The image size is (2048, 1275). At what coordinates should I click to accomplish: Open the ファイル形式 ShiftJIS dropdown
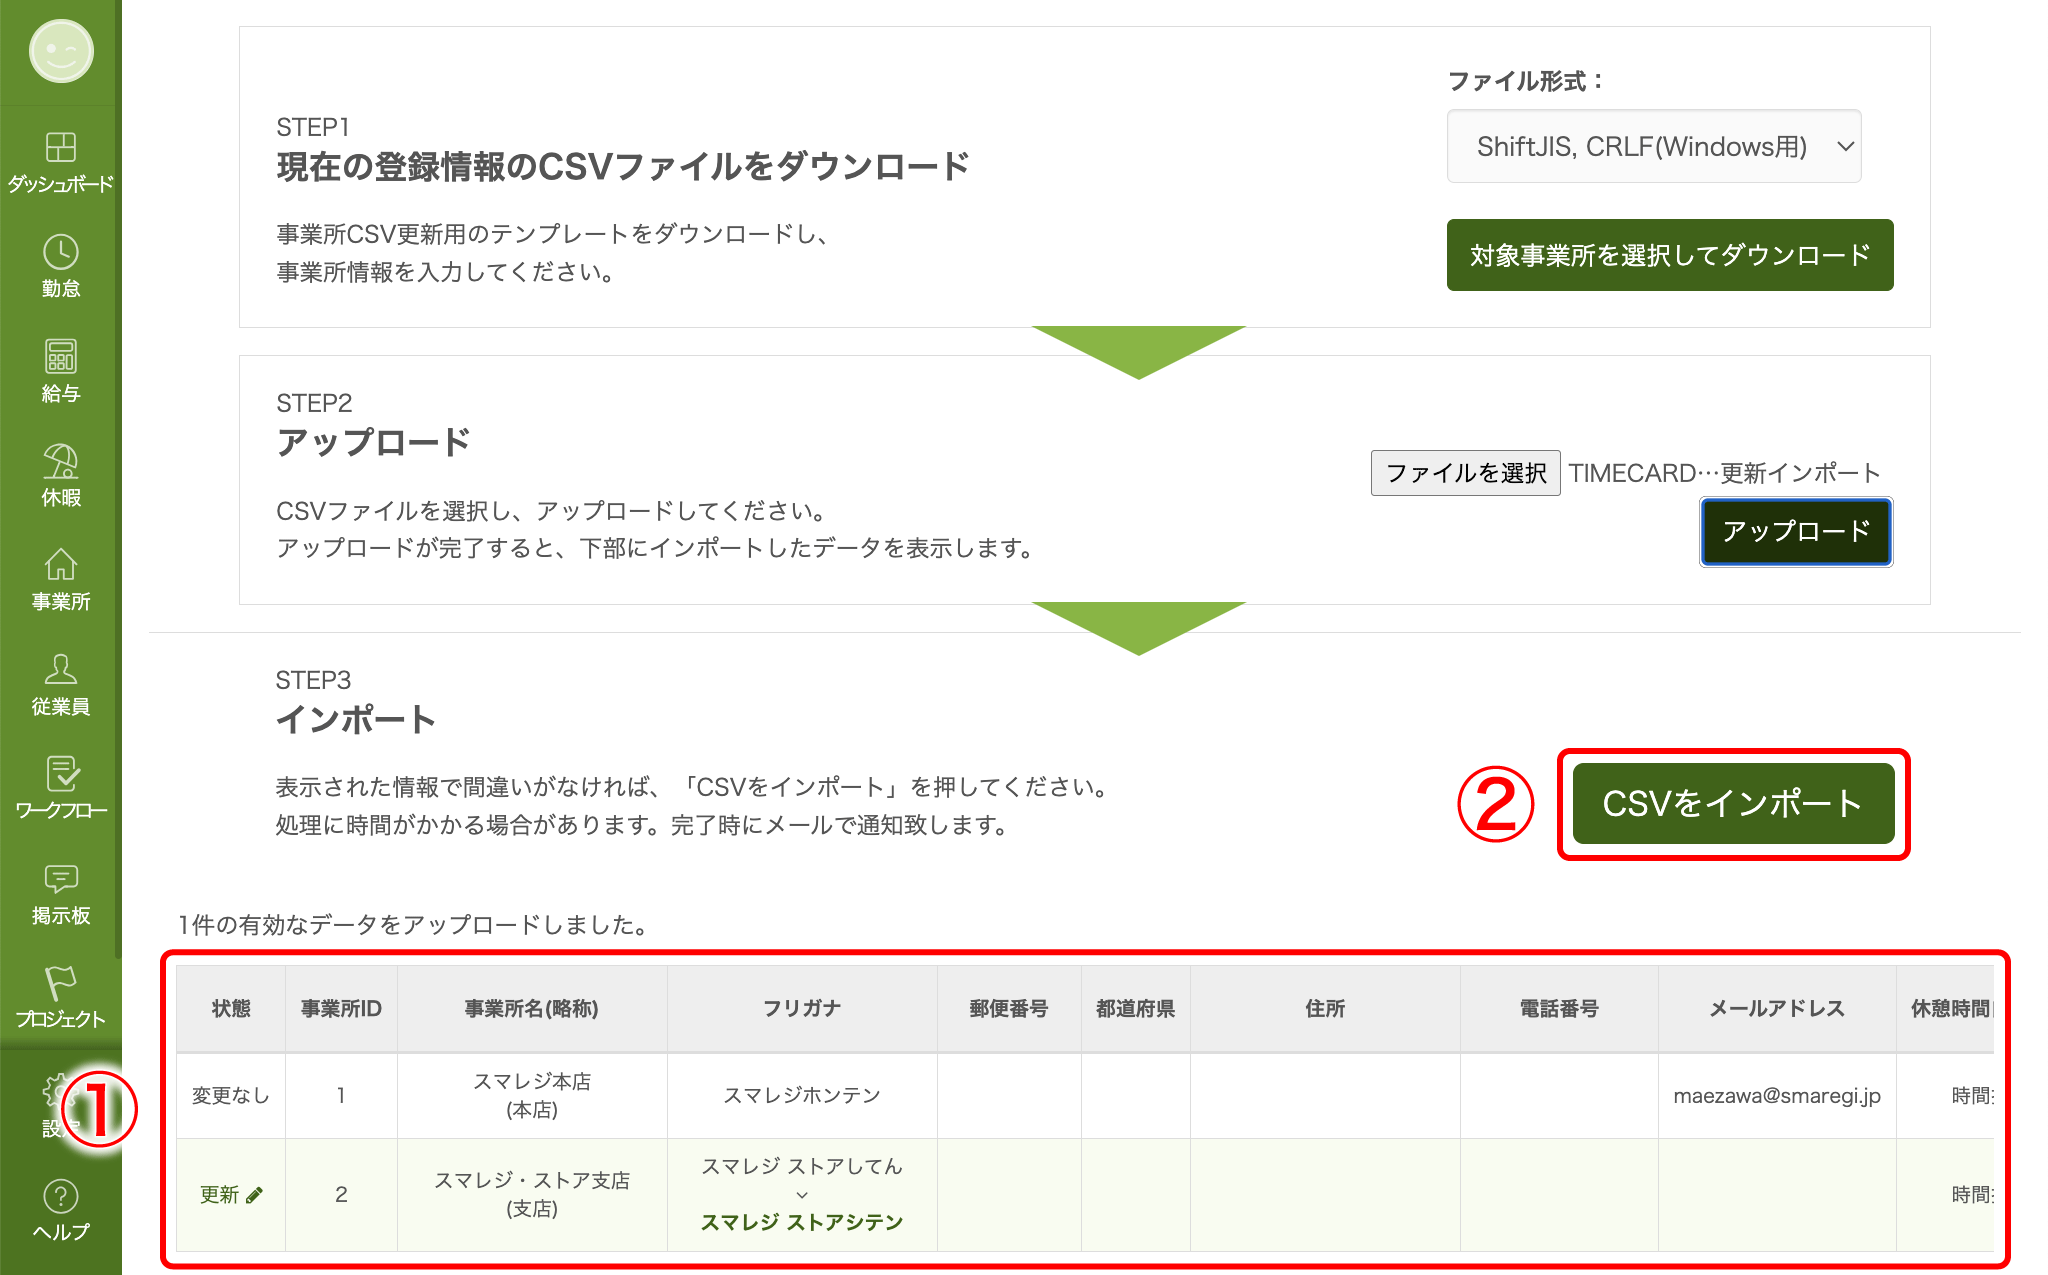tap(1654, 147)
